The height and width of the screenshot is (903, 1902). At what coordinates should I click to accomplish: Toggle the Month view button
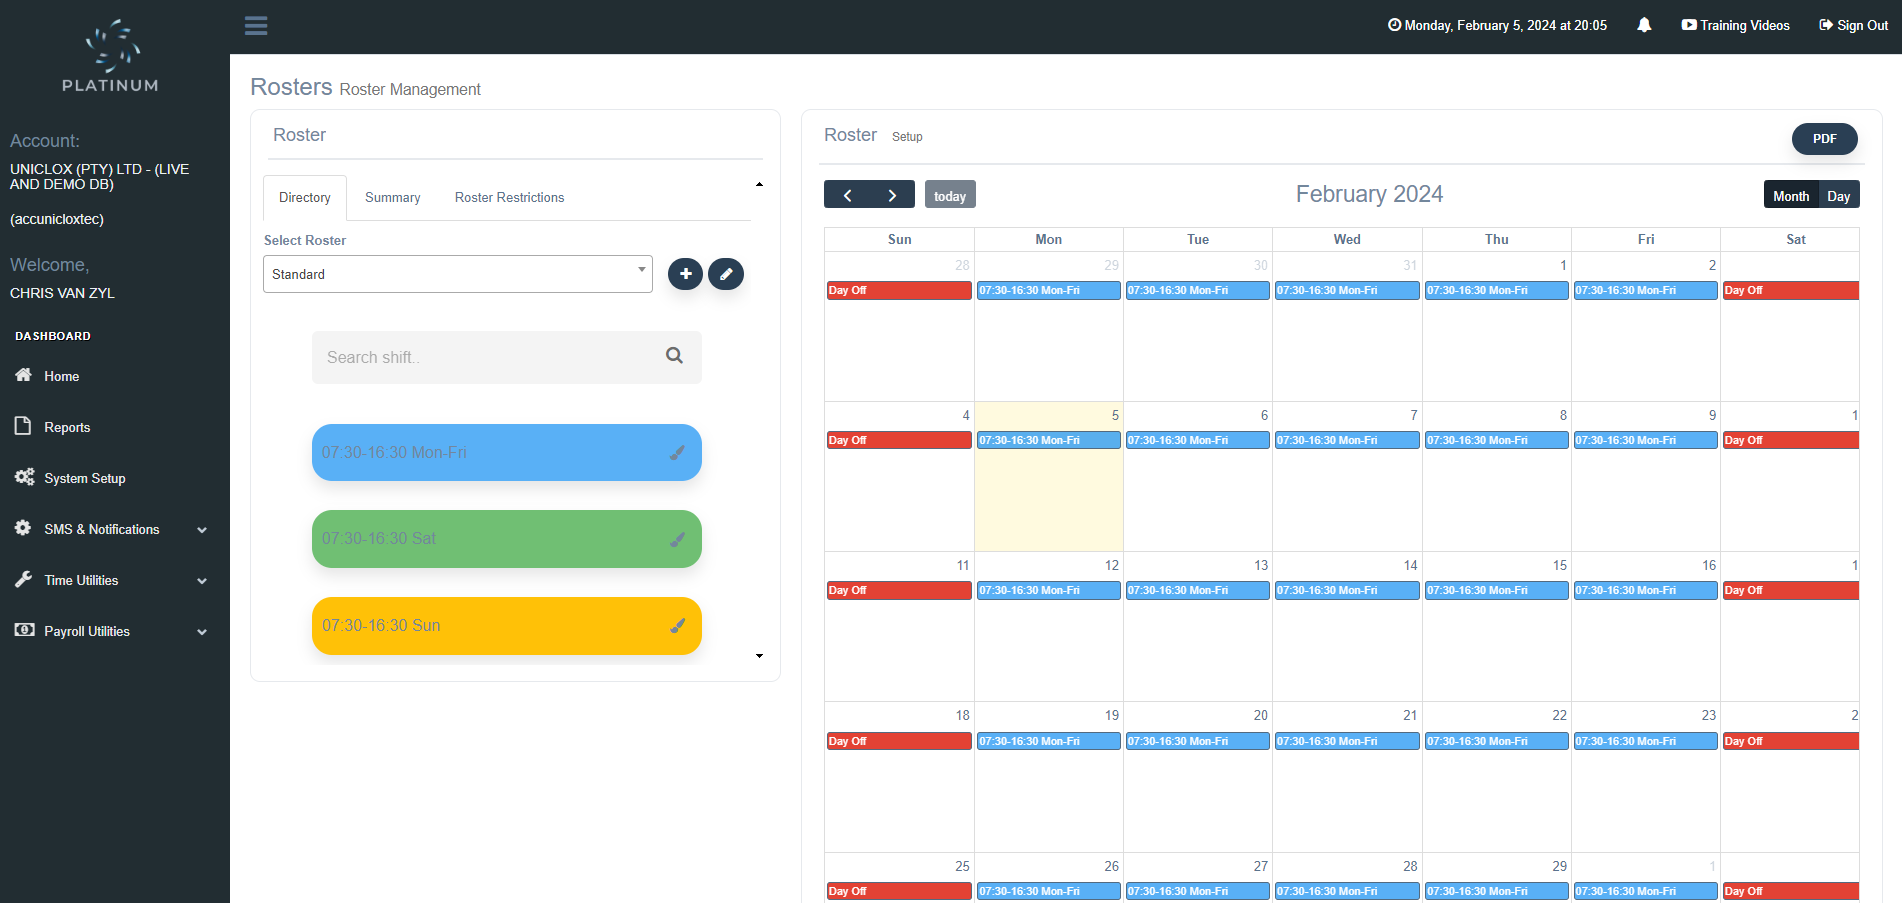(1791, 195)
